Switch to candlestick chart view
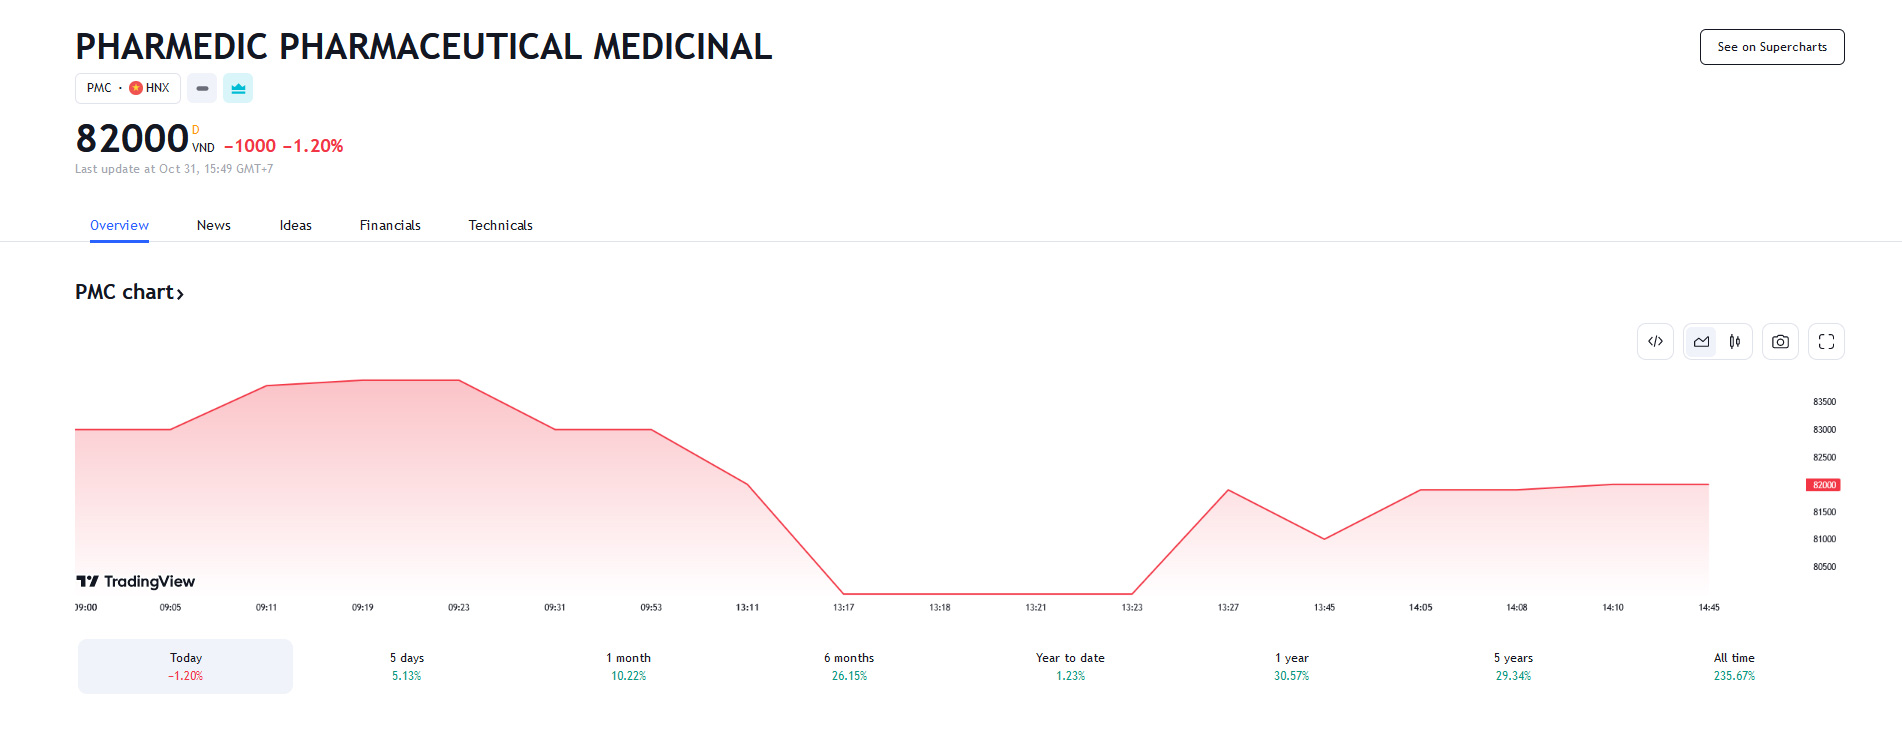Screen dimensions: 1902x740 [1735, 342]
